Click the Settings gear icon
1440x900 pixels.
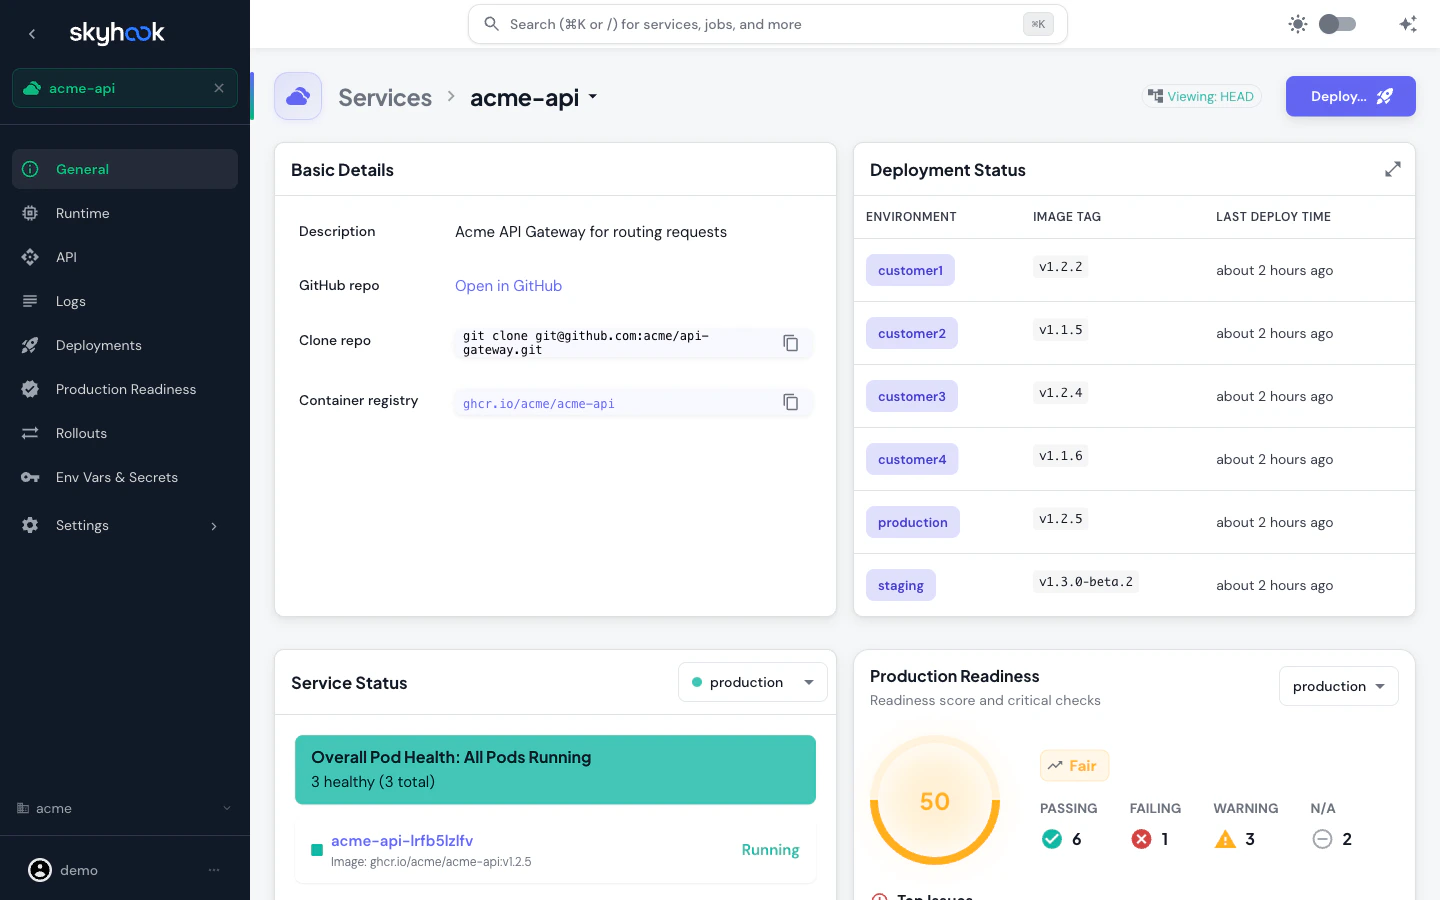tap(30, 525)
